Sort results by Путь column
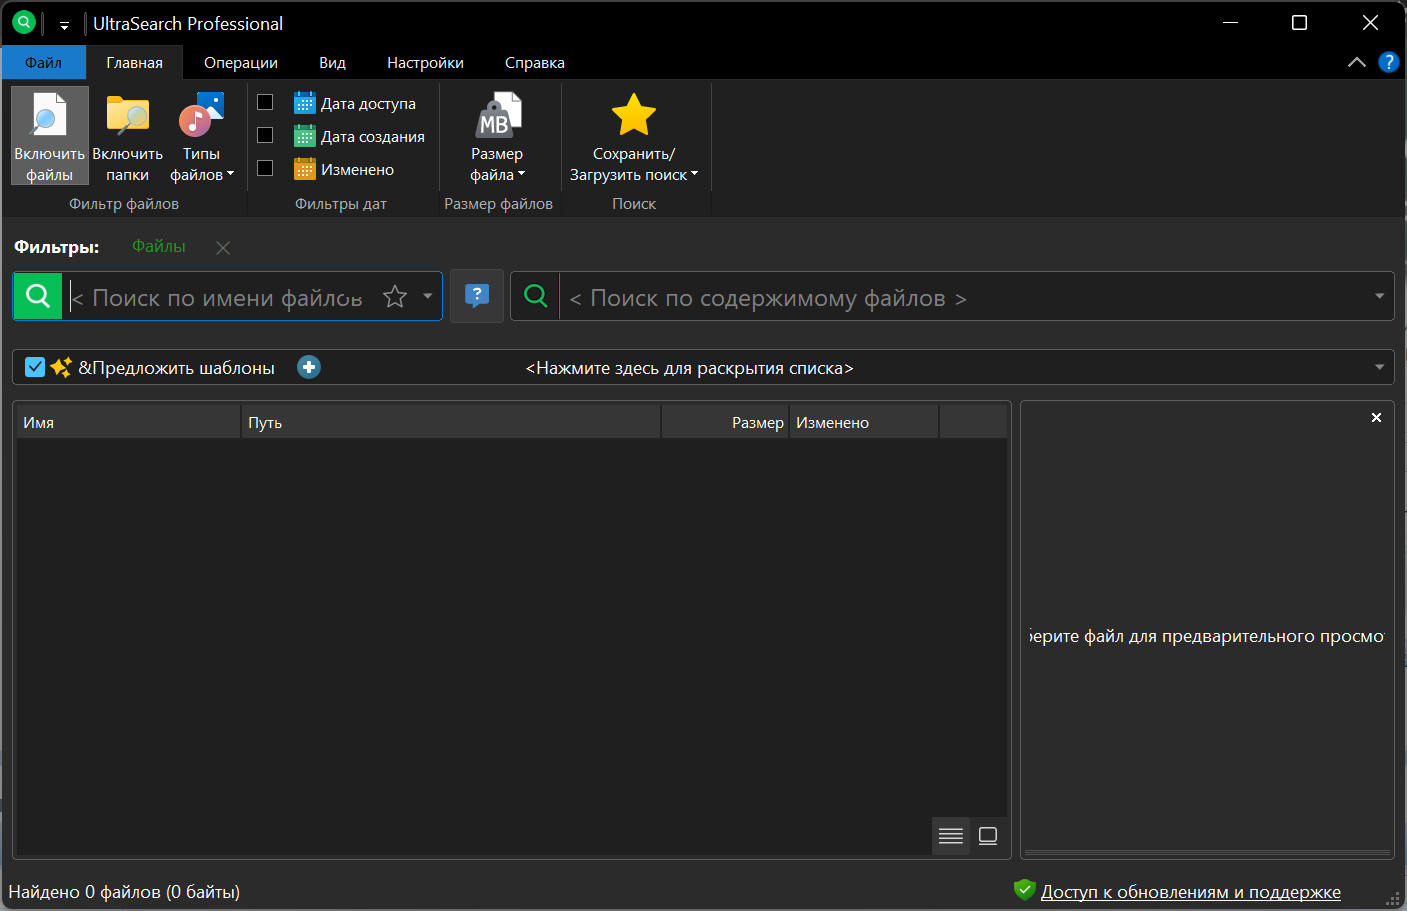The width and height of the screenshot is (1407, 911). click(x=451, y=422)
